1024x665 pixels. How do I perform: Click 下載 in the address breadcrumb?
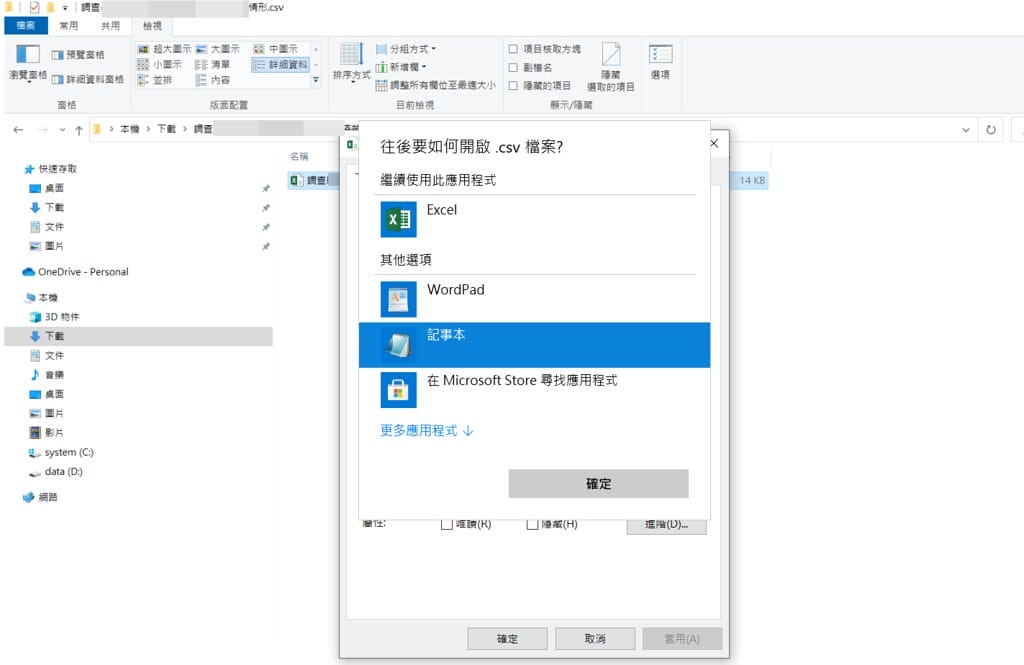[166, 129]
